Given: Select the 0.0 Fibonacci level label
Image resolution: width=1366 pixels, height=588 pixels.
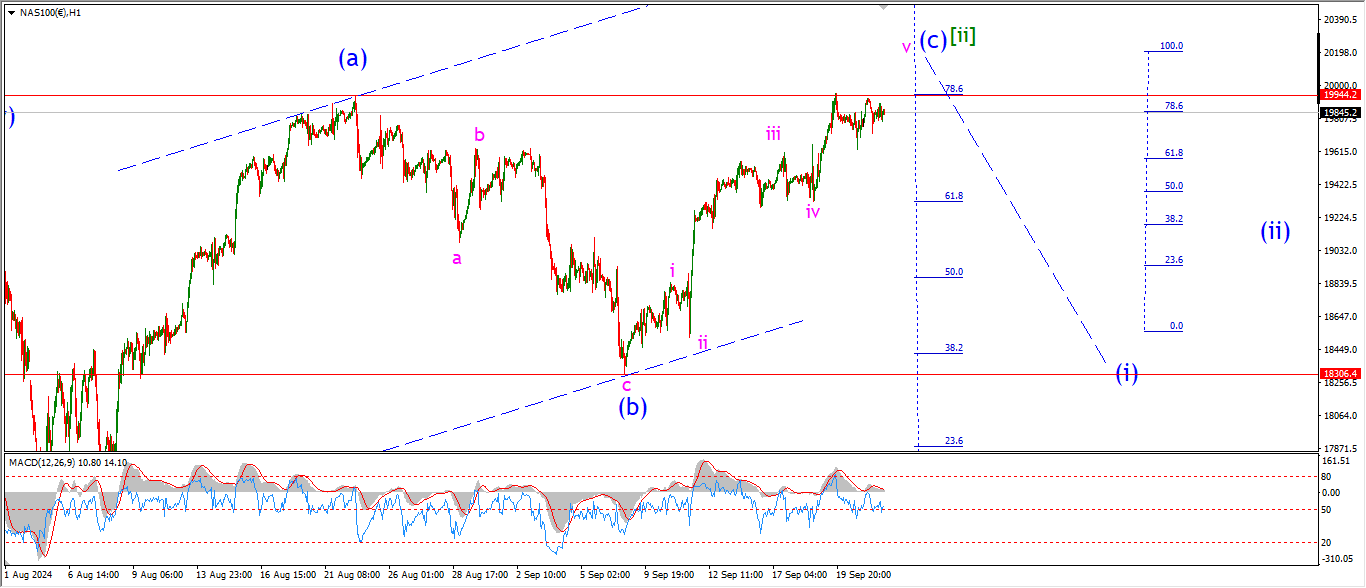Looking at the screenshot, I should point(1176,326).
